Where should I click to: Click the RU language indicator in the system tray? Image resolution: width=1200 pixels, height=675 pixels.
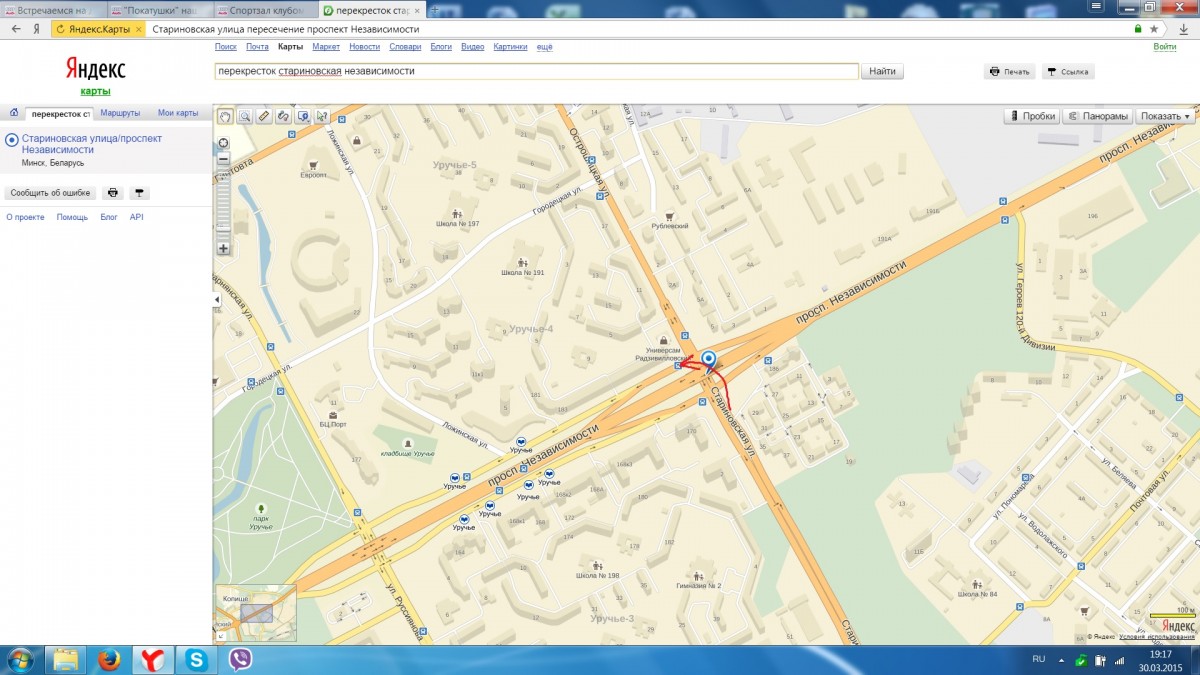(x=1038, y=659)
